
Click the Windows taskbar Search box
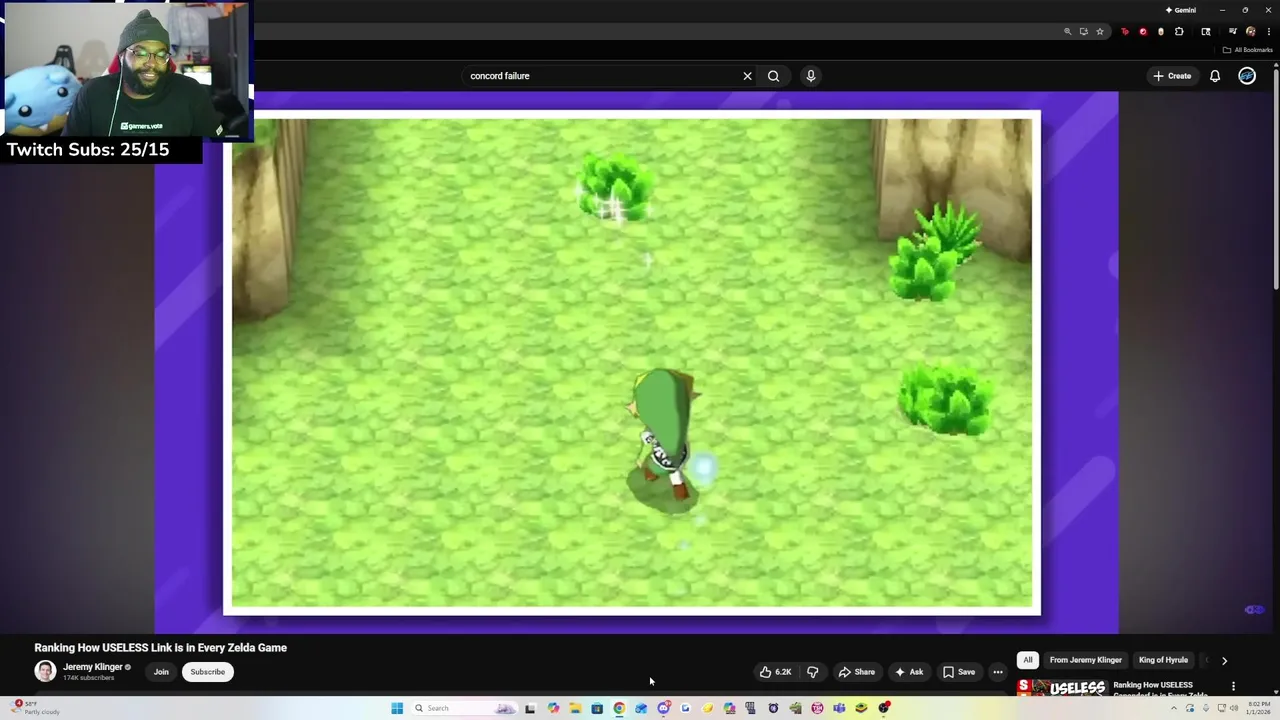pyautogui.click(x=464, y=708)
